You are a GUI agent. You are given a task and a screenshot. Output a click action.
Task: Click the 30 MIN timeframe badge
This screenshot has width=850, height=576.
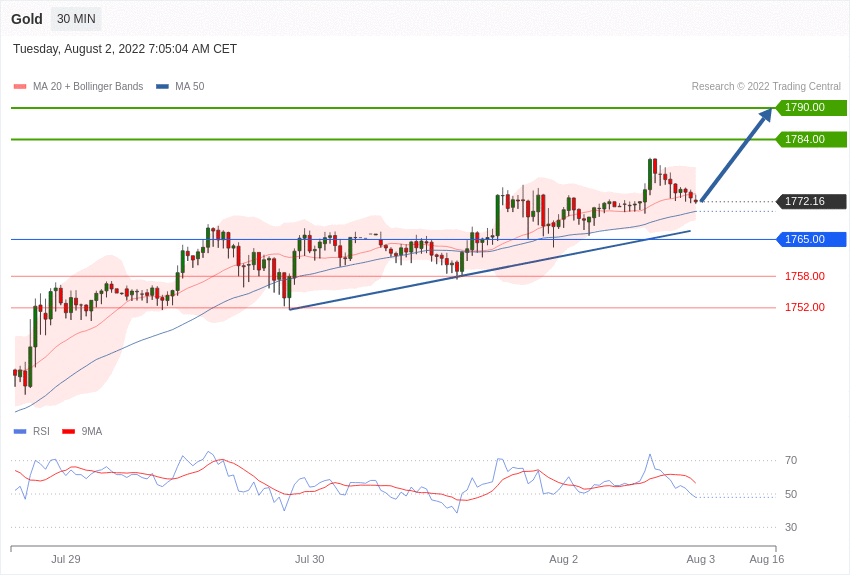76,19
